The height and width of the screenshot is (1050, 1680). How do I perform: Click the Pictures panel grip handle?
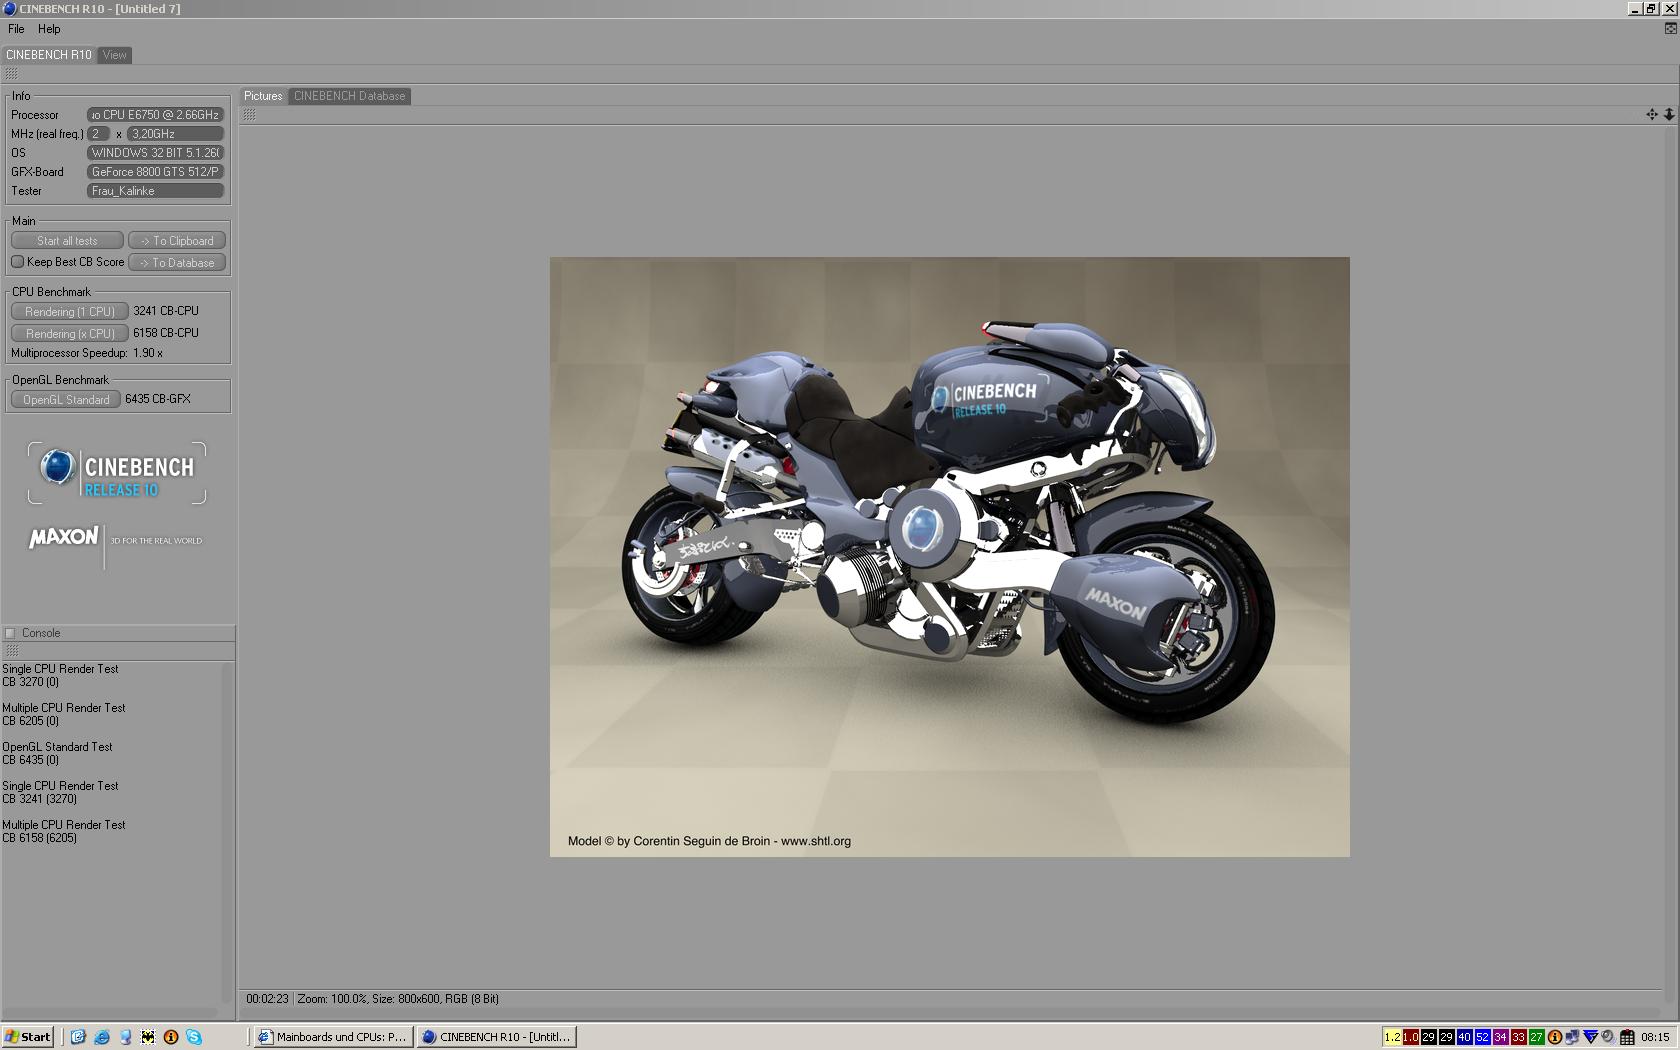point(249,115)
